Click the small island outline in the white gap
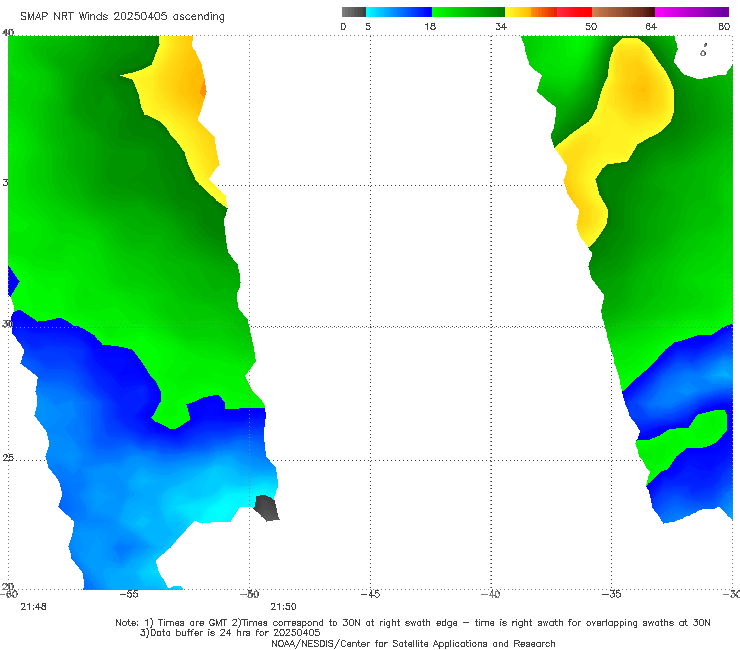 pyautogui.click(x=703, y=51)
